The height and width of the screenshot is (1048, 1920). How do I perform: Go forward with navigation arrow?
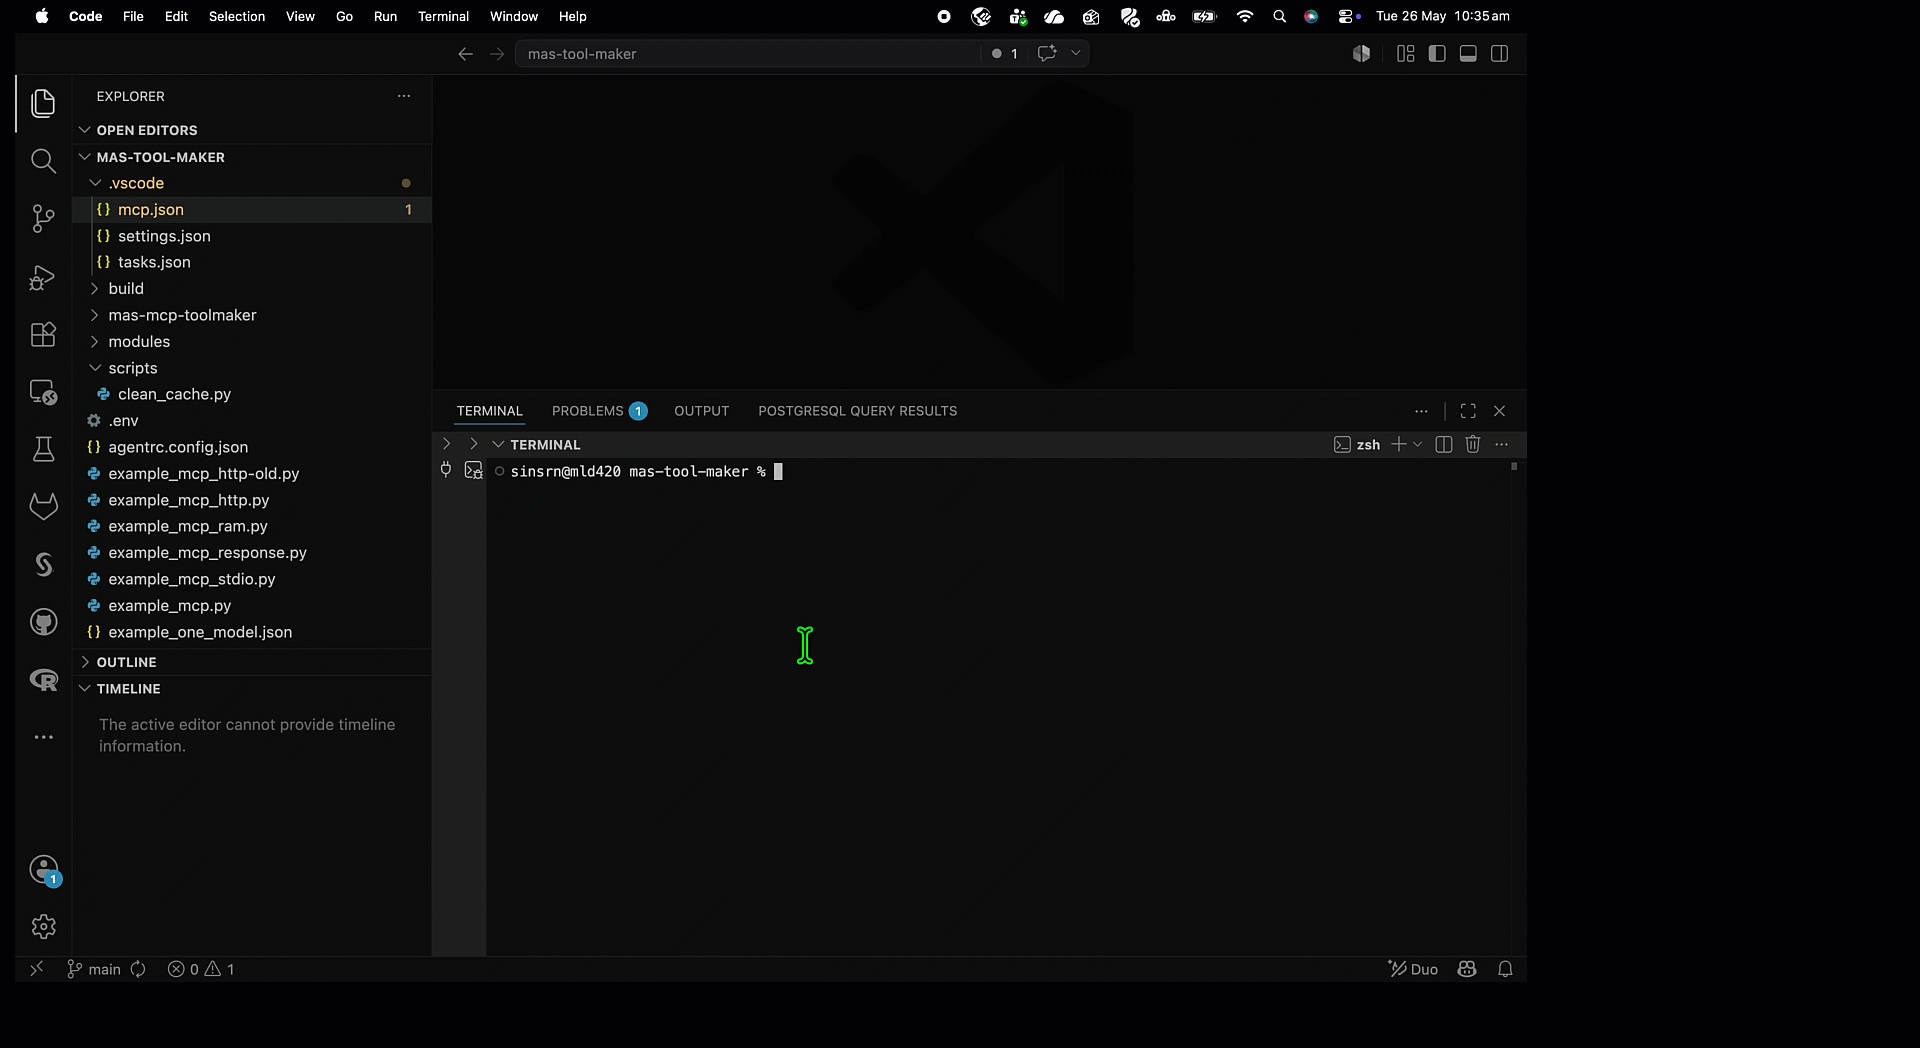pyautogui.click(x=497, y=54)
